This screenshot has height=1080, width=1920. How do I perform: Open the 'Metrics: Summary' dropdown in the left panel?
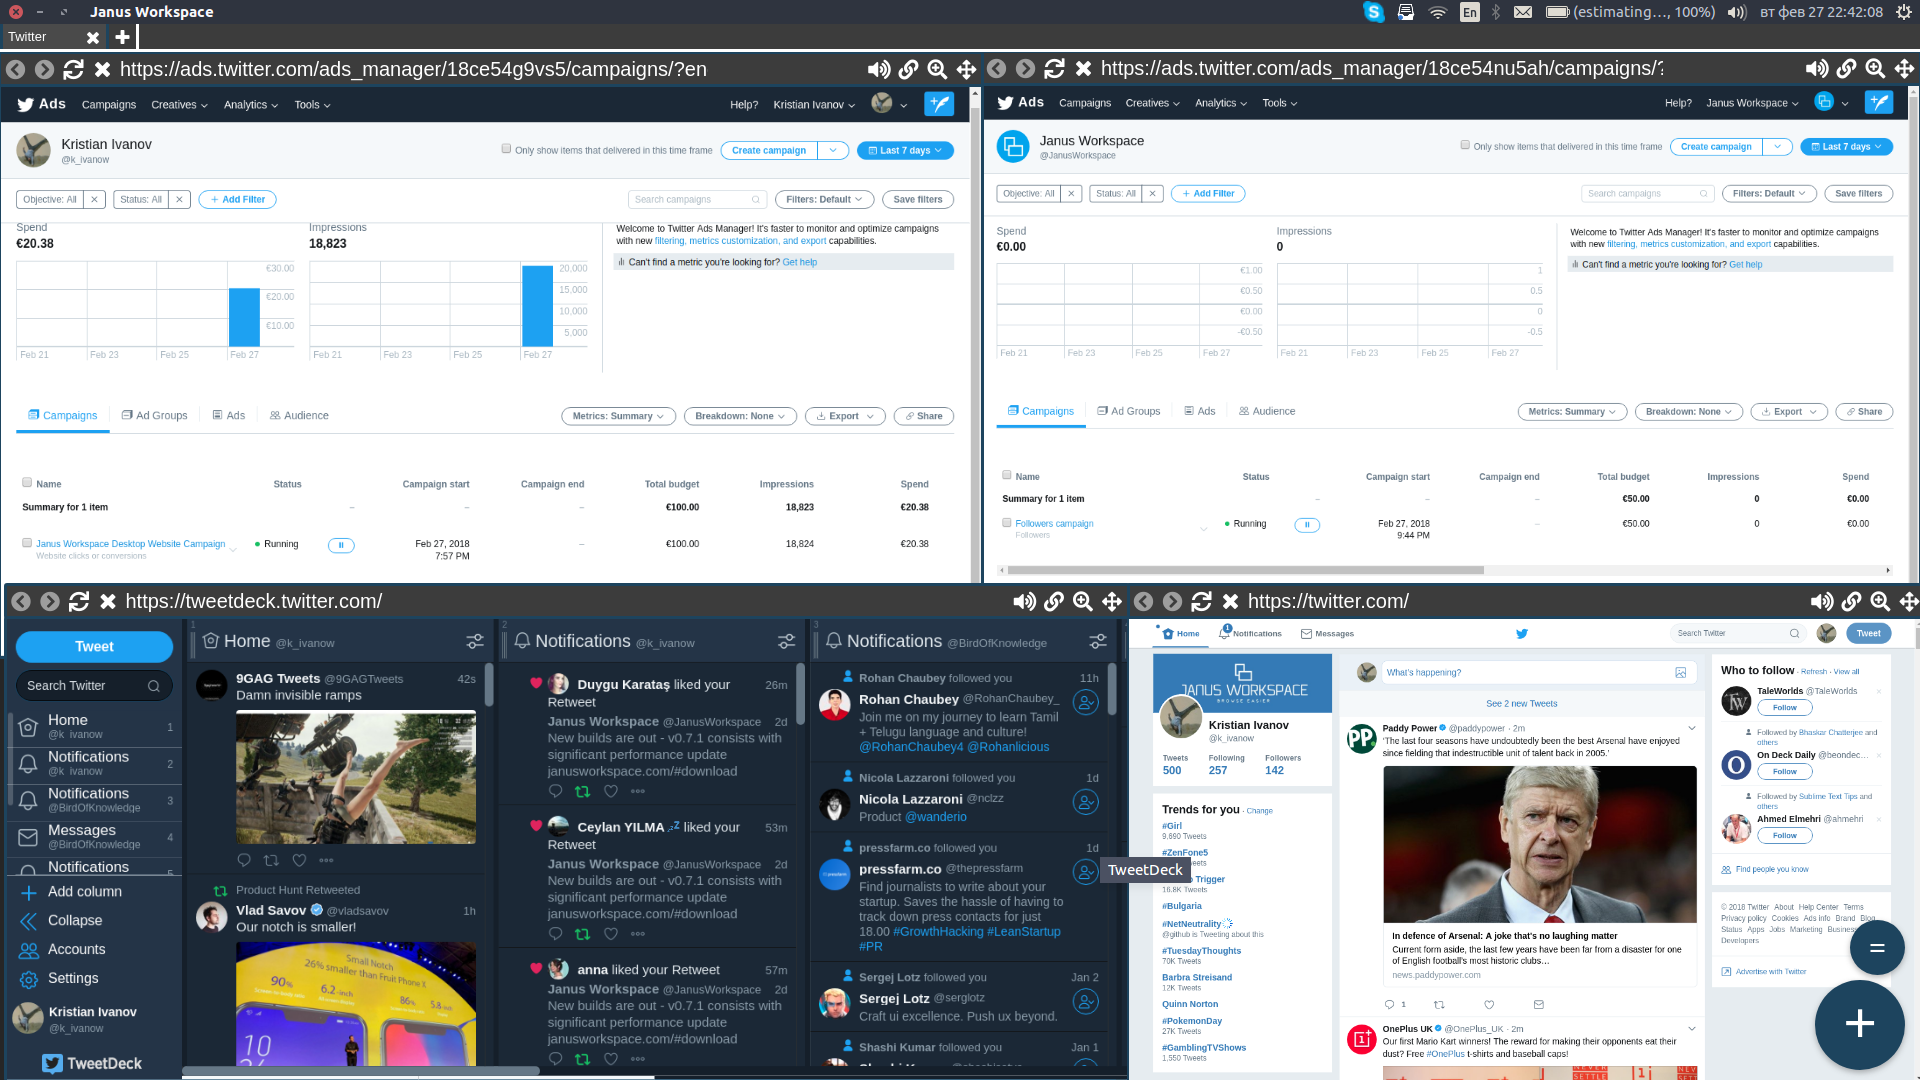tap(618, 417)
